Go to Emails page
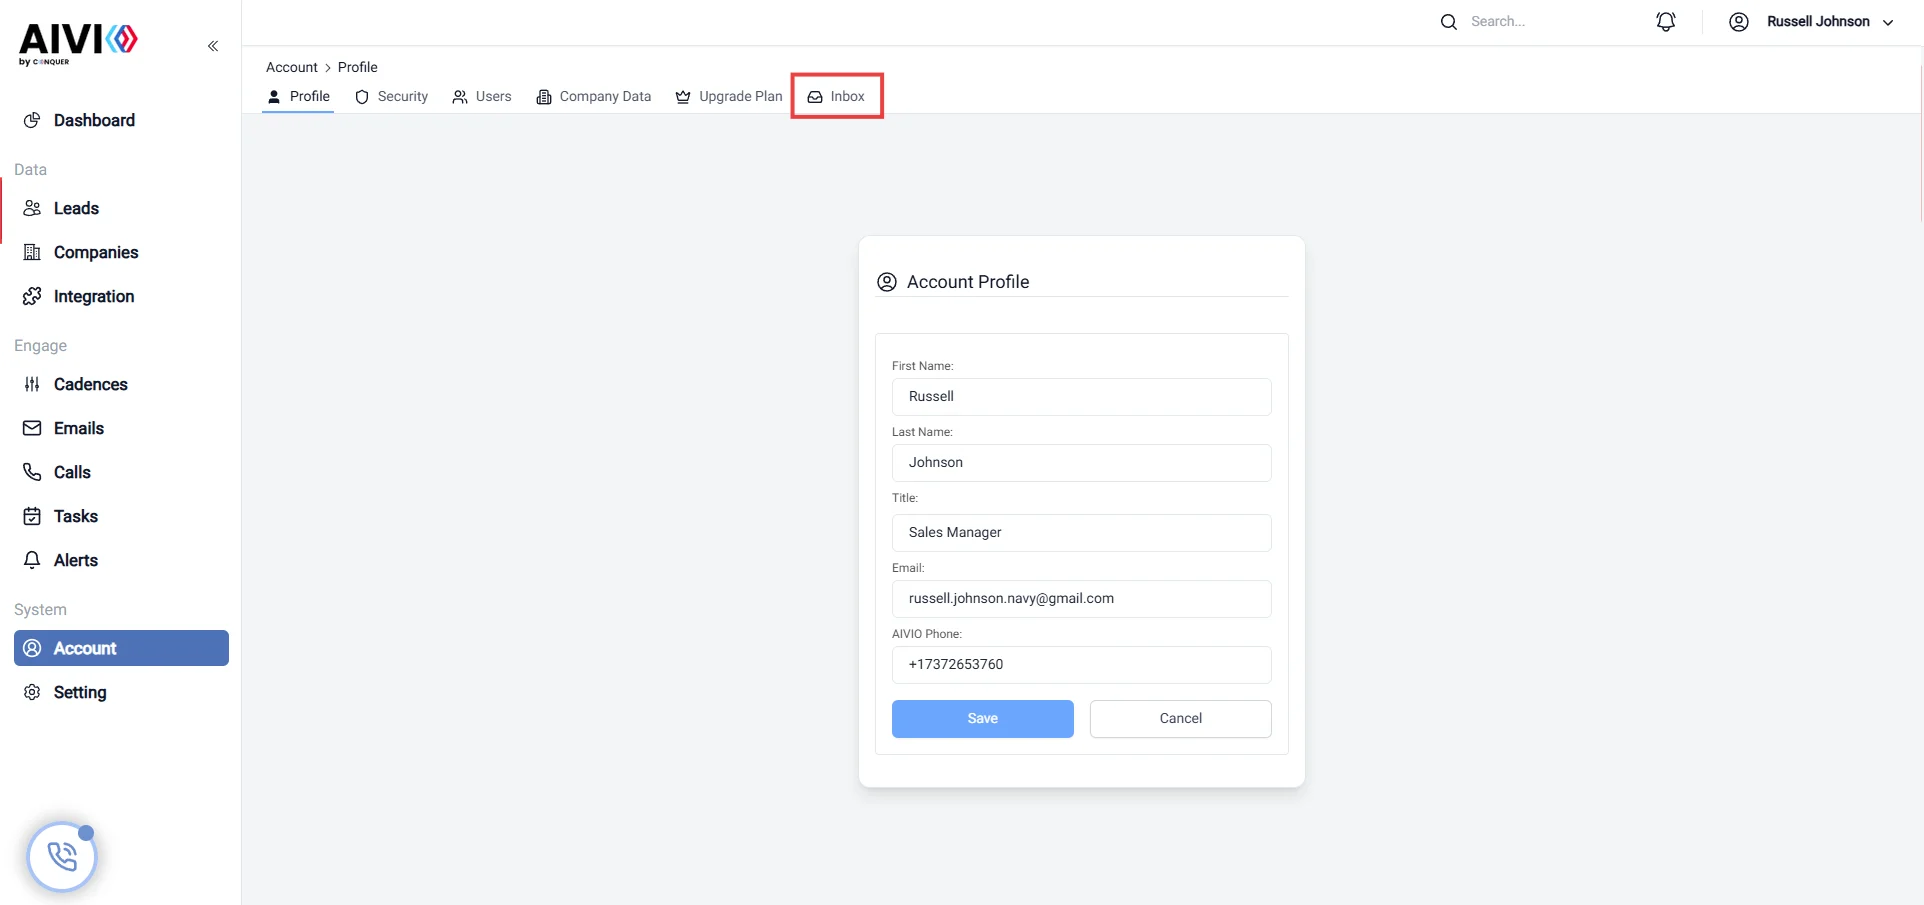This screenshot has height=905, width=1924. (x=79, y=428)
